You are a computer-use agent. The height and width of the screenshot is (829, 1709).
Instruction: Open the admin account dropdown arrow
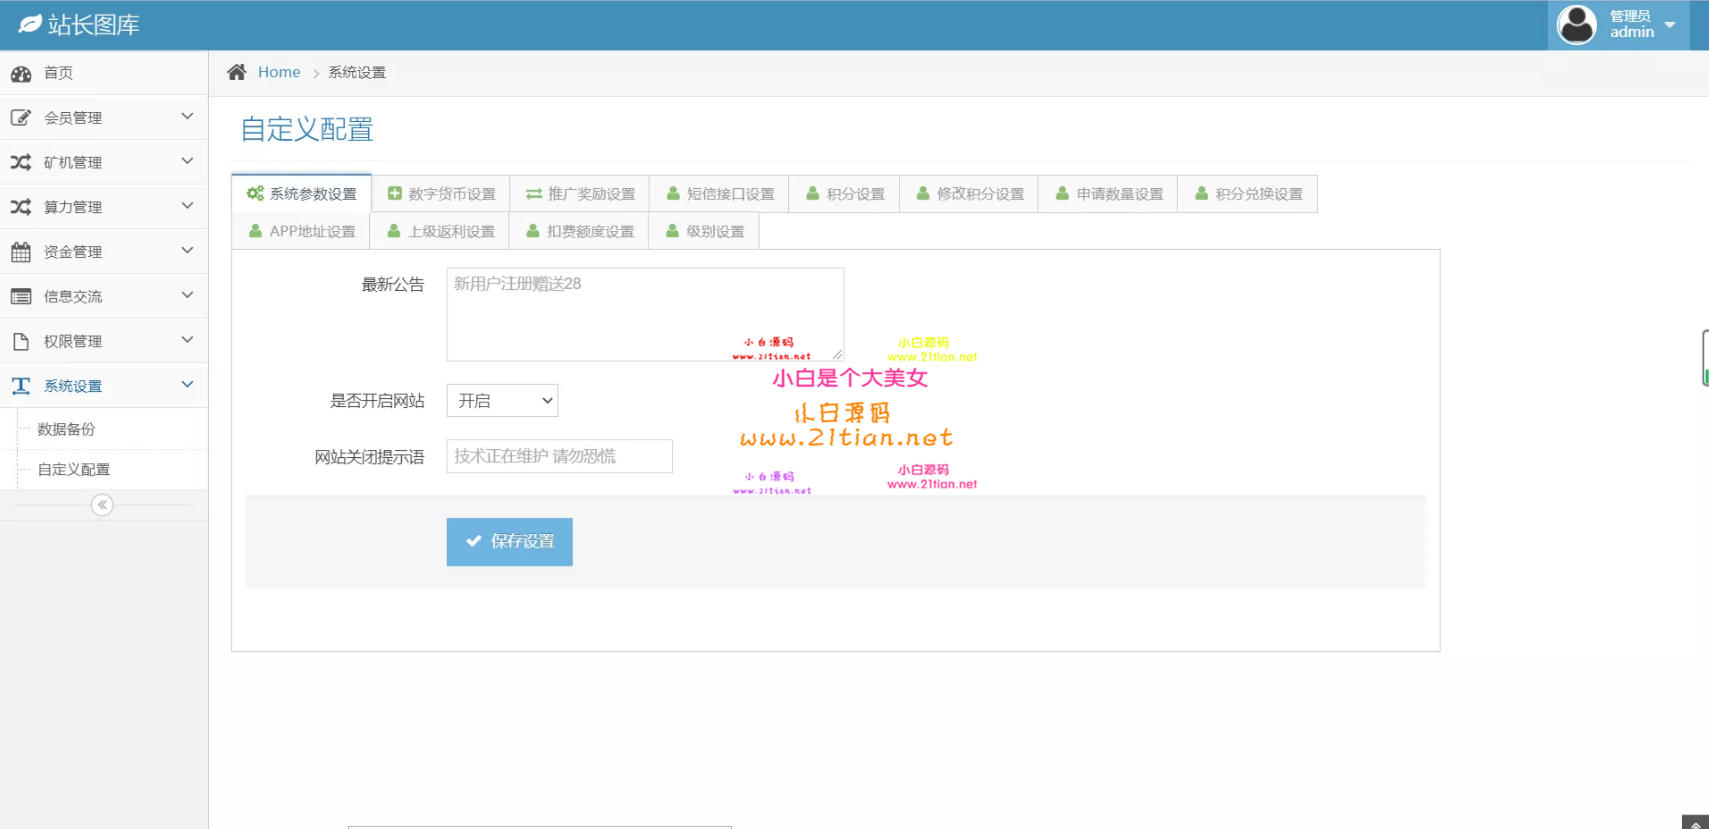pos(1669,25)
